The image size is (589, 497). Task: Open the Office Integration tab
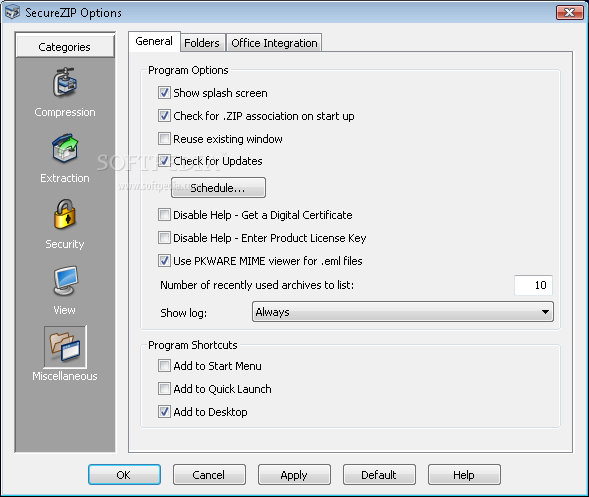[274, 43]
